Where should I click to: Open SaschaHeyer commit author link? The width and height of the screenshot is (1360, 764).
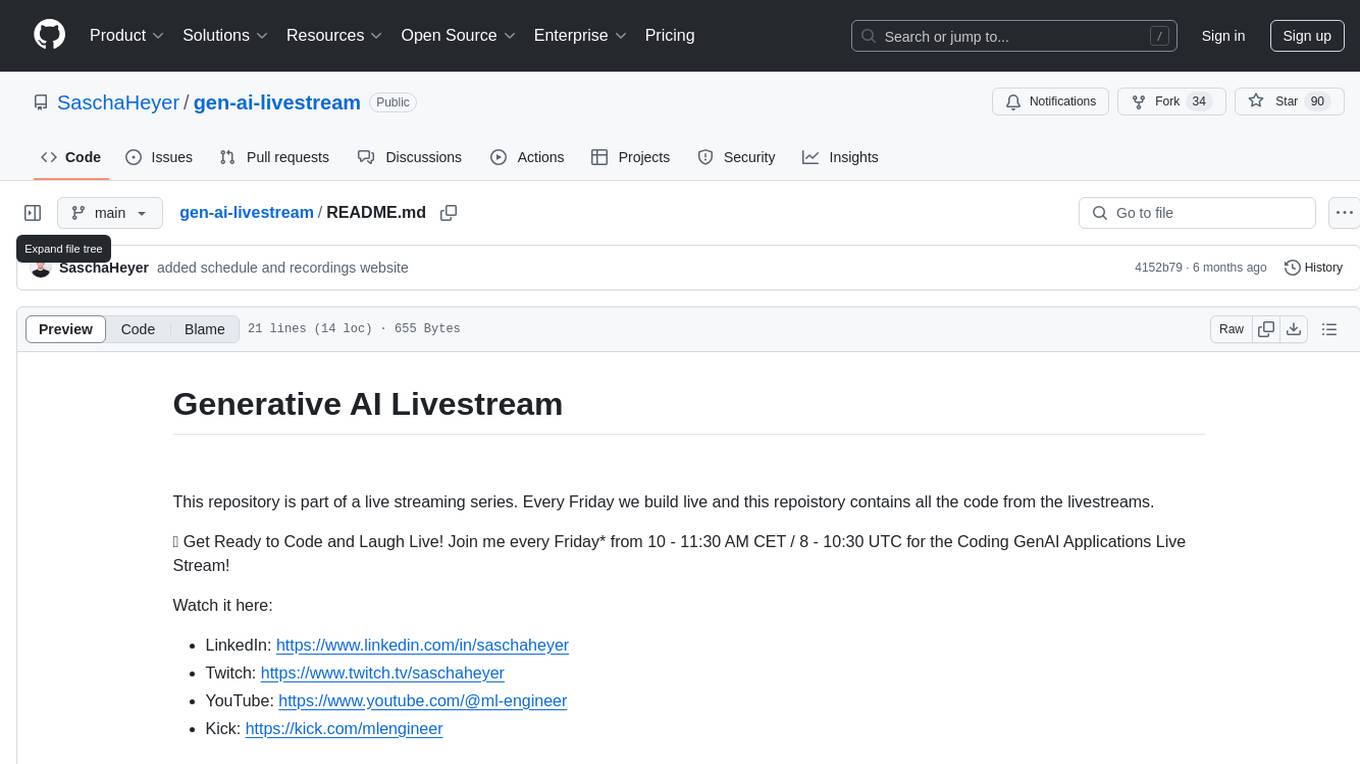pyautogui.click(x=104, y=268)
